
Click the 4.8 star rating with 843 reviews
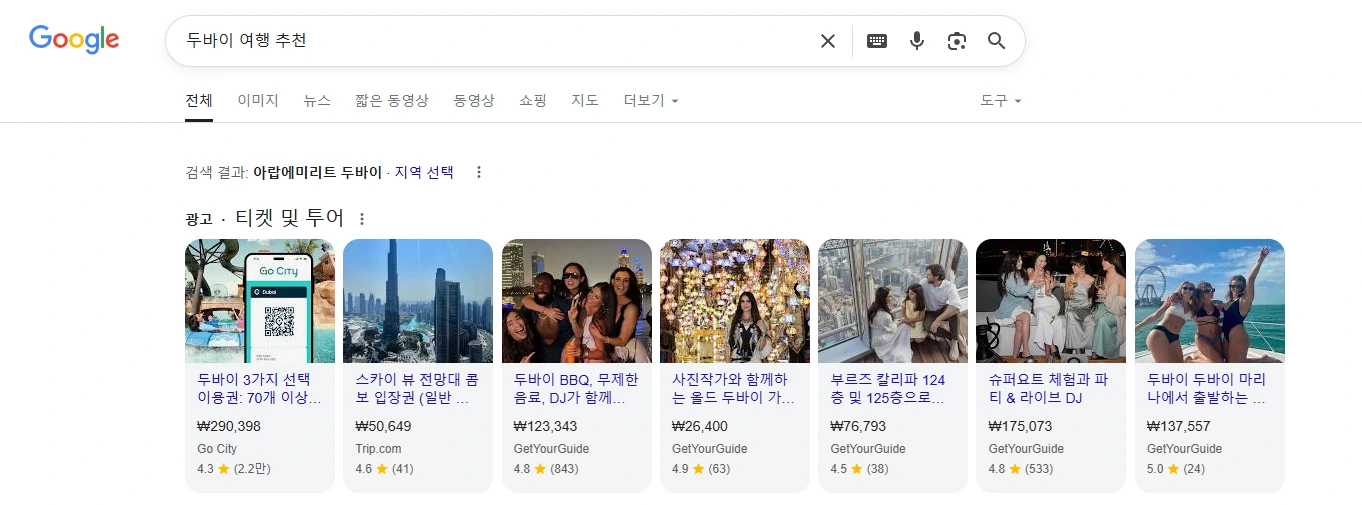point(546,468)
